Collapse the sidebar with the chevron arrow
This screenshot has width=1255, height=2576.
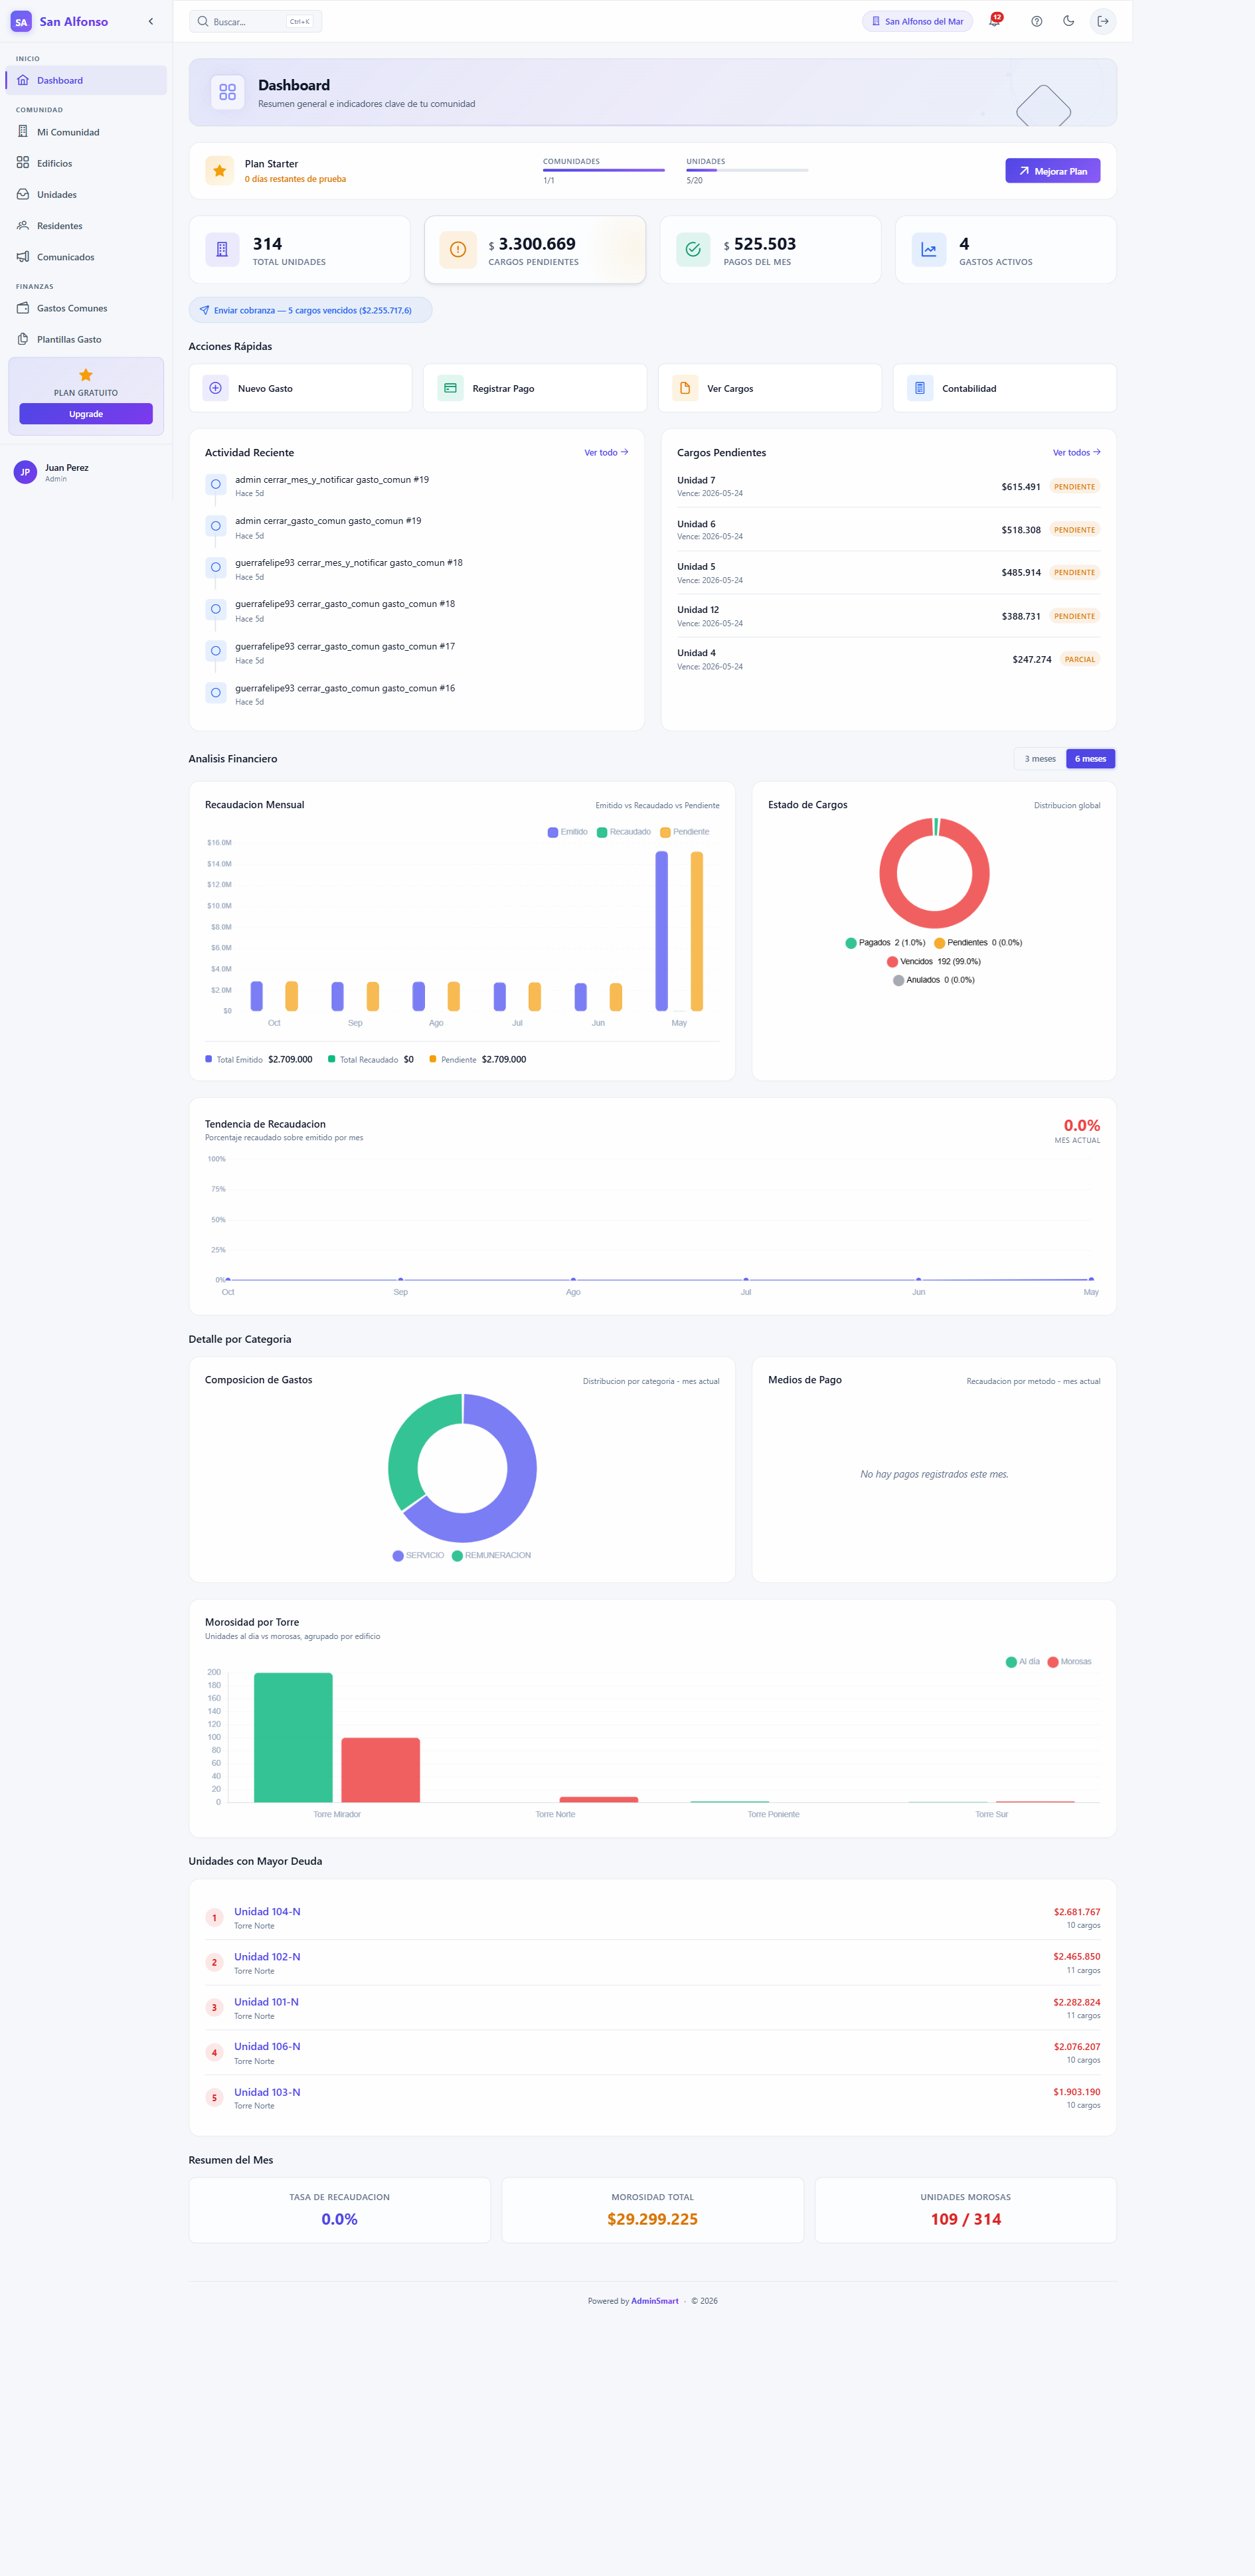(151, 21)
